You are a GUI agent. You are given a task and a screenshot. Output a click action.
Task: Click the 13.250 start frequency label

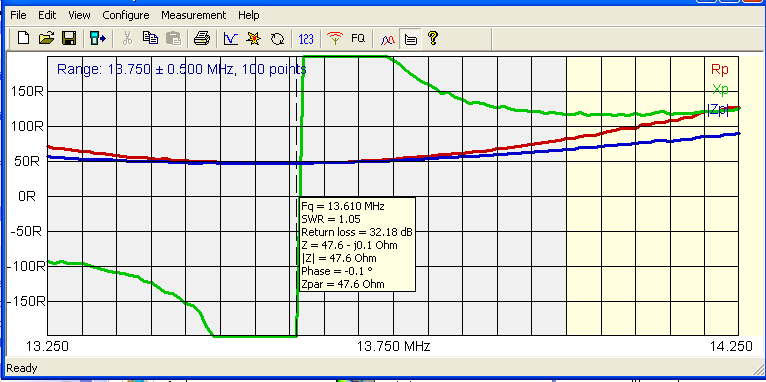(x=47, y=347)
